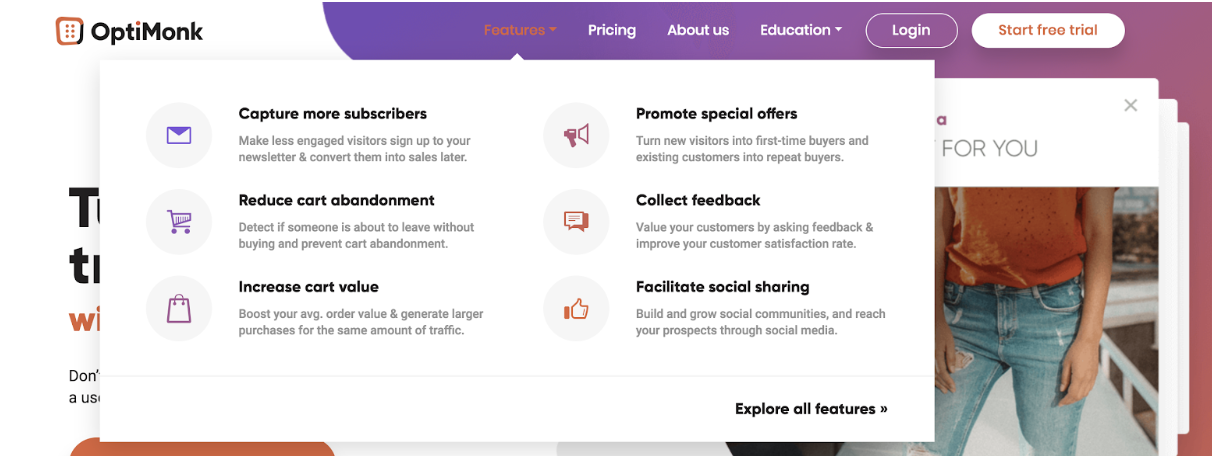
Task: Open the Capture more subscribers heading
Action: [x=333, y=114]
